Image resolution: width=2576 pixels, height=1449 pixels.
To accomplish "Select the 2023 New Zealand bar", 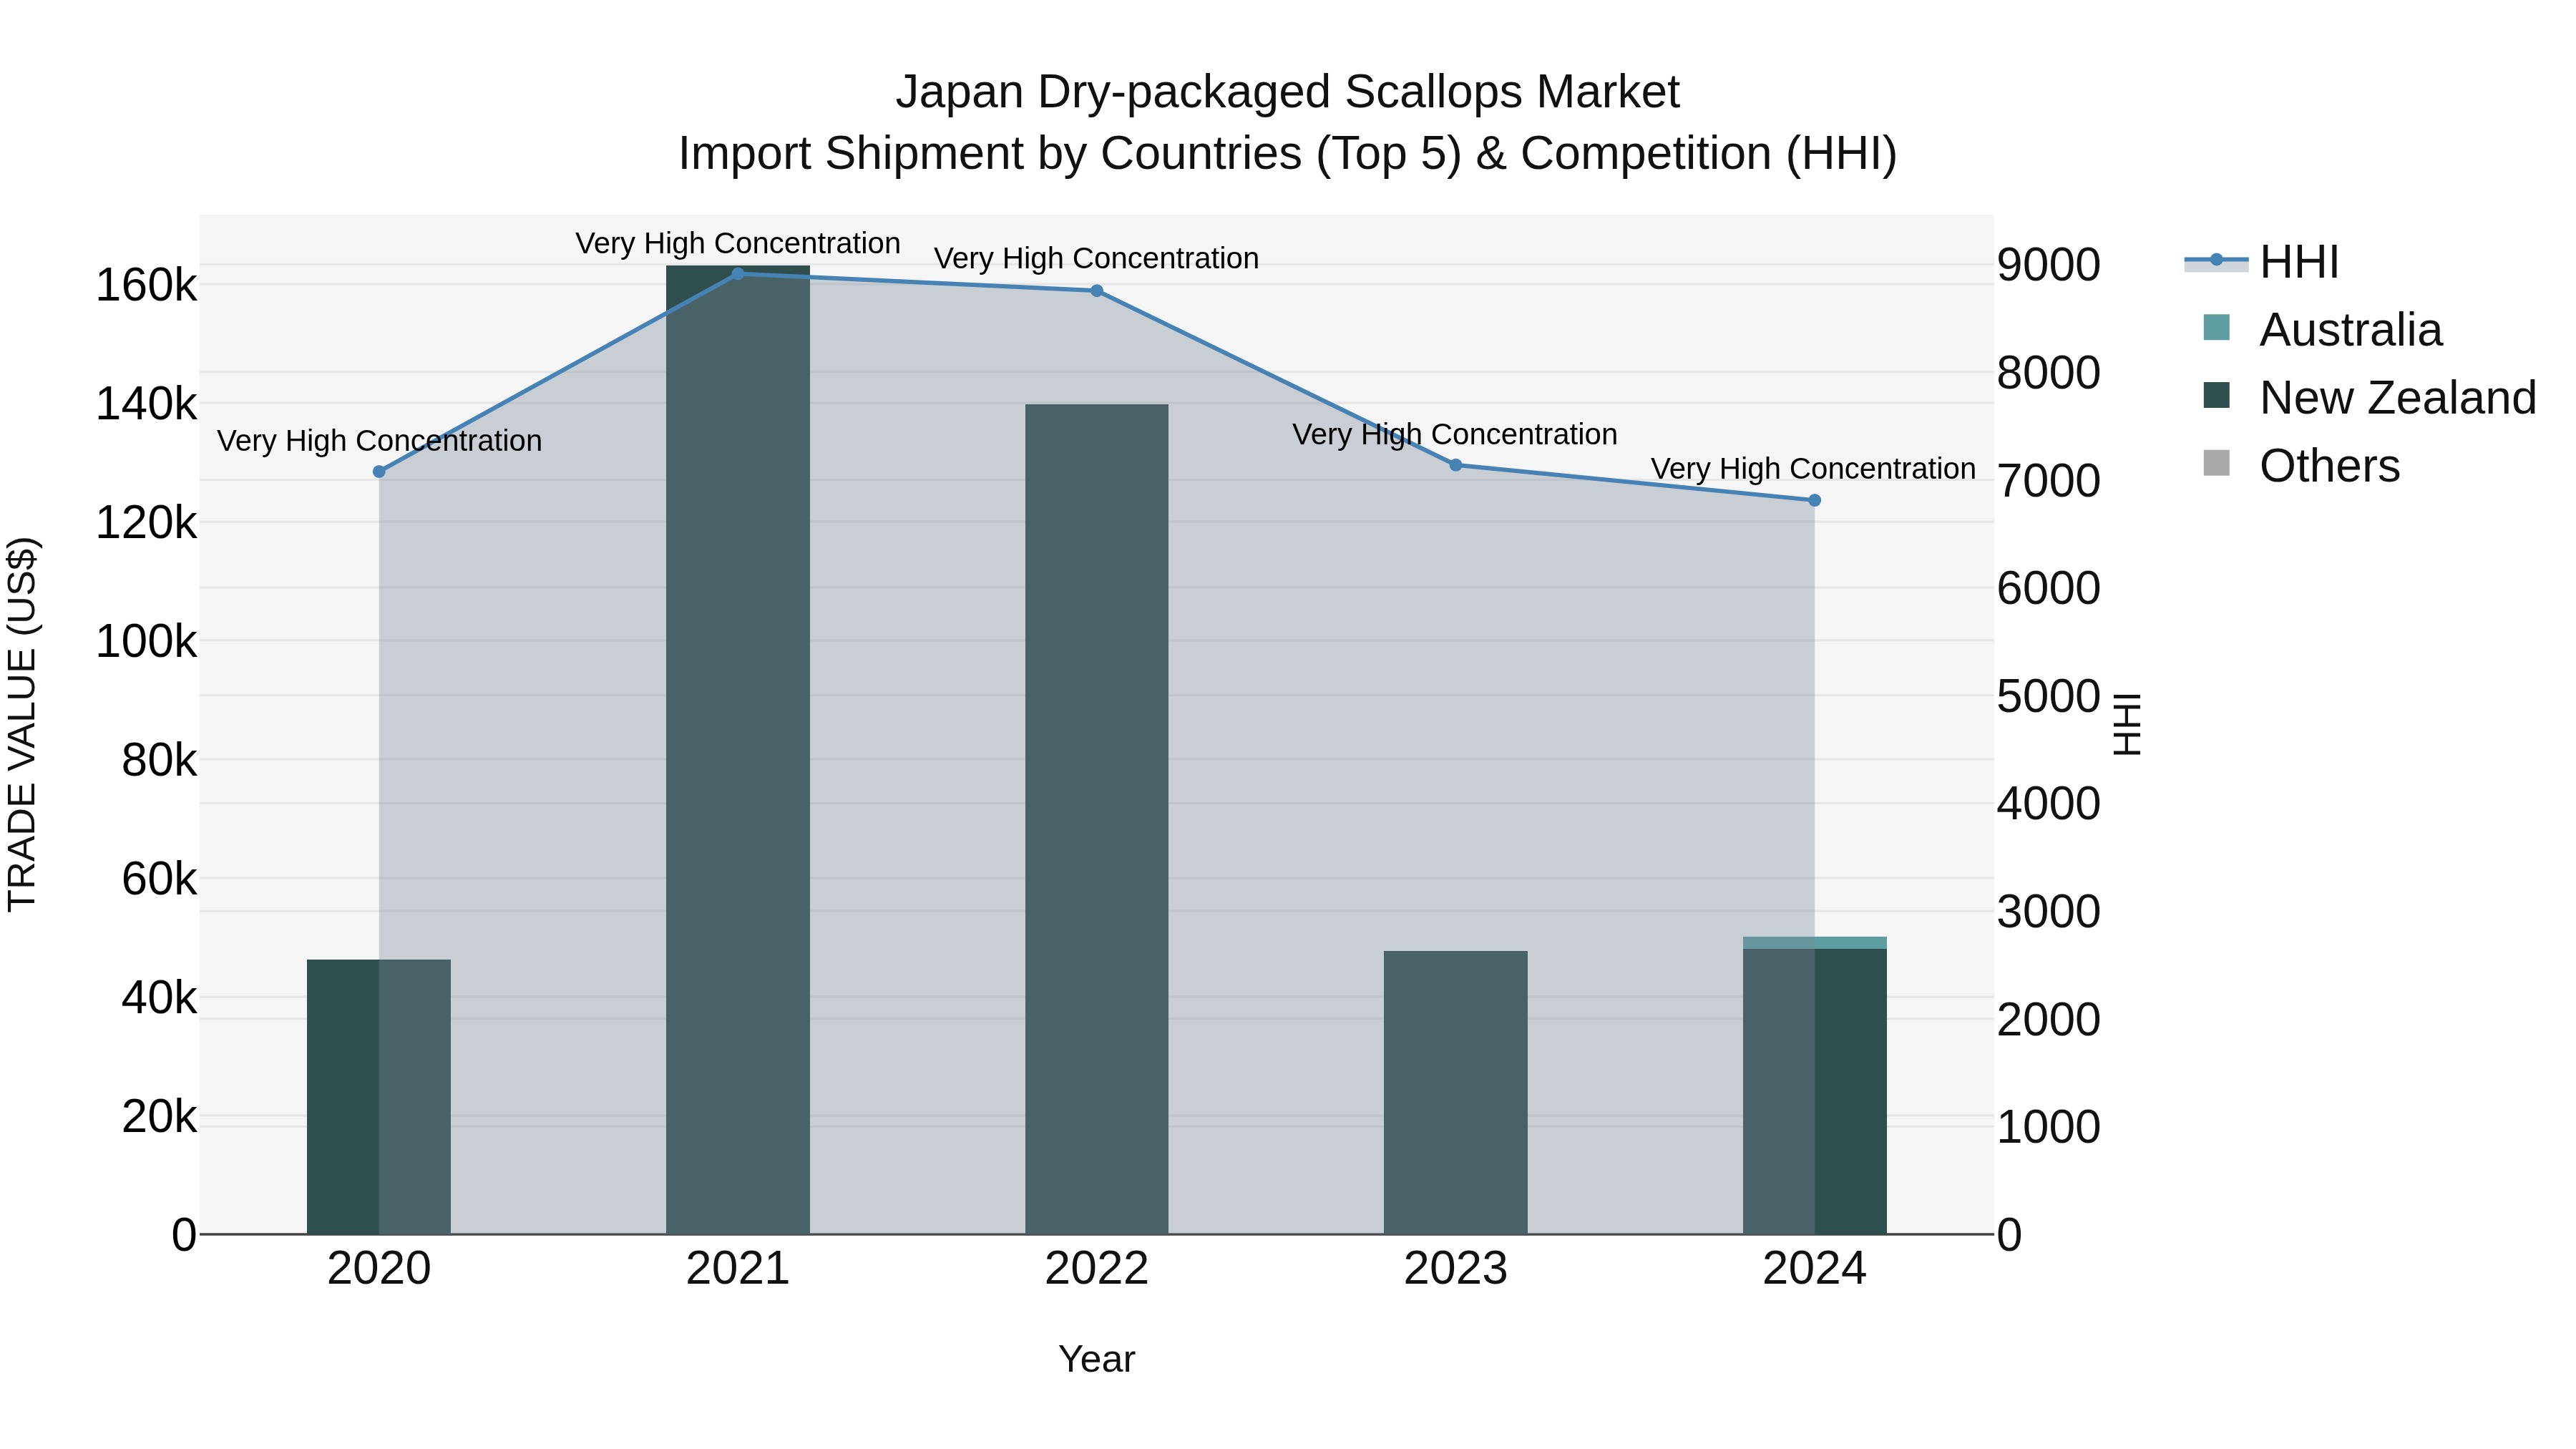I will point(1456,1092).
